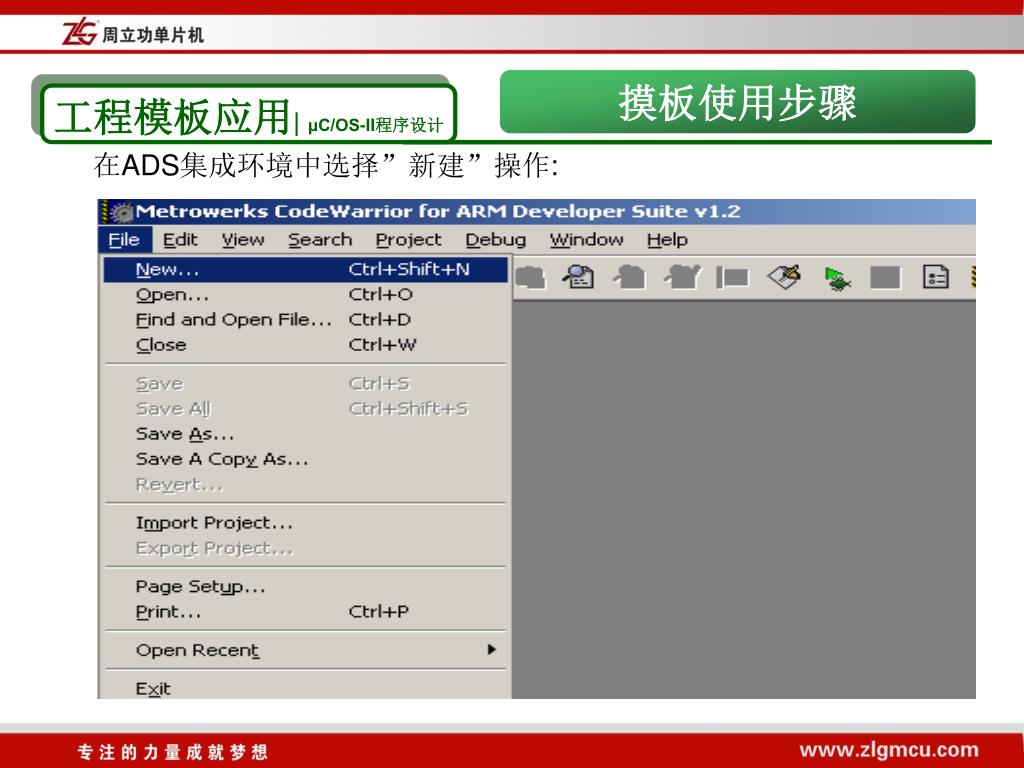The image size is (1024, 768).
Task: Click the greyed-out Save menu entry
Action: click(x=306, y=383)
